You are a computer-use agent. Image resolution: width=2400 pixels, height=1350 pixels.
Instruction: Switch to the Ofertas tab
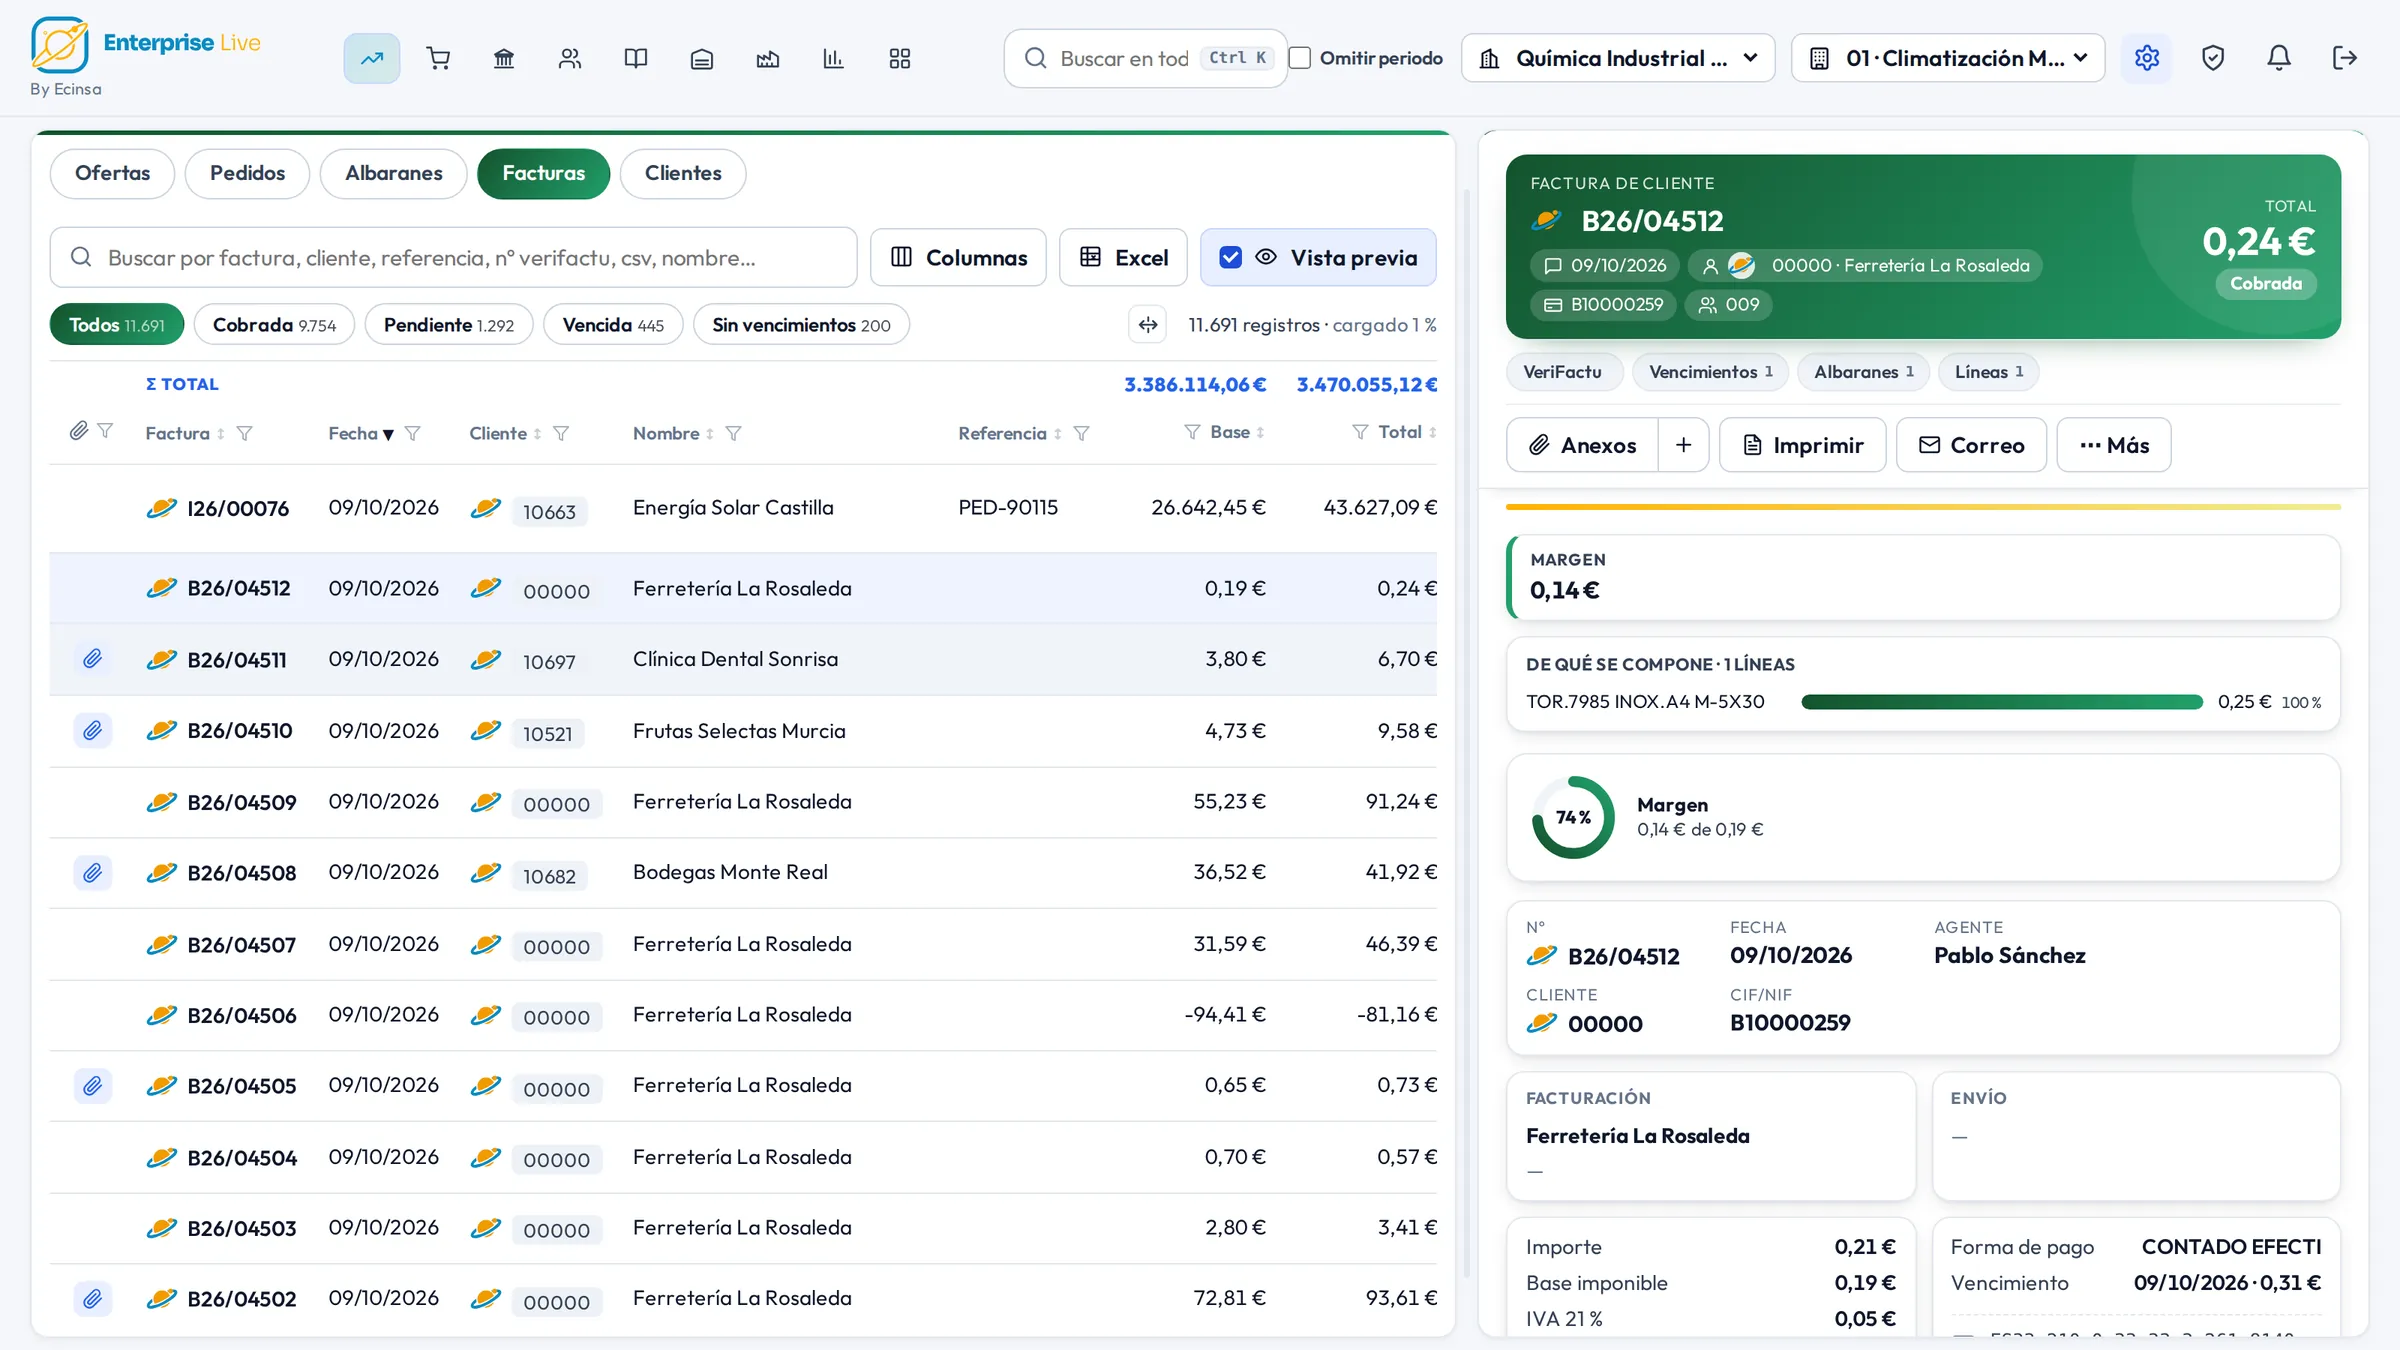(112, 173)
